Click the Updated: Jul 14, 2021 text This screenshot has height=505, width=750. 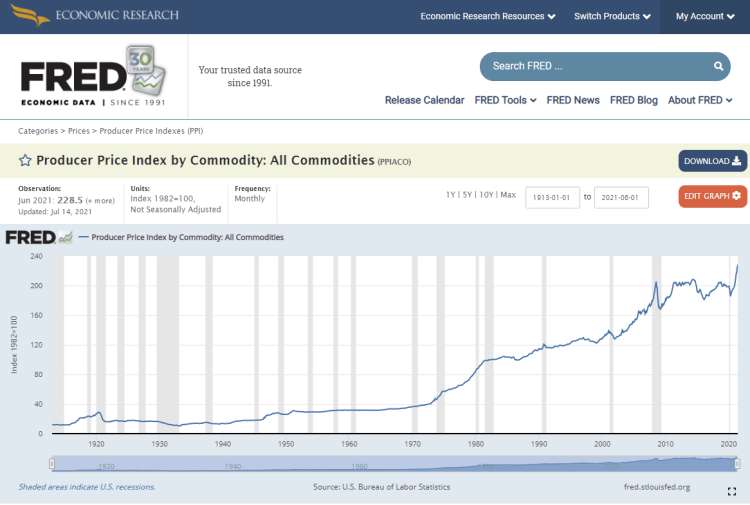pos(55,212)
